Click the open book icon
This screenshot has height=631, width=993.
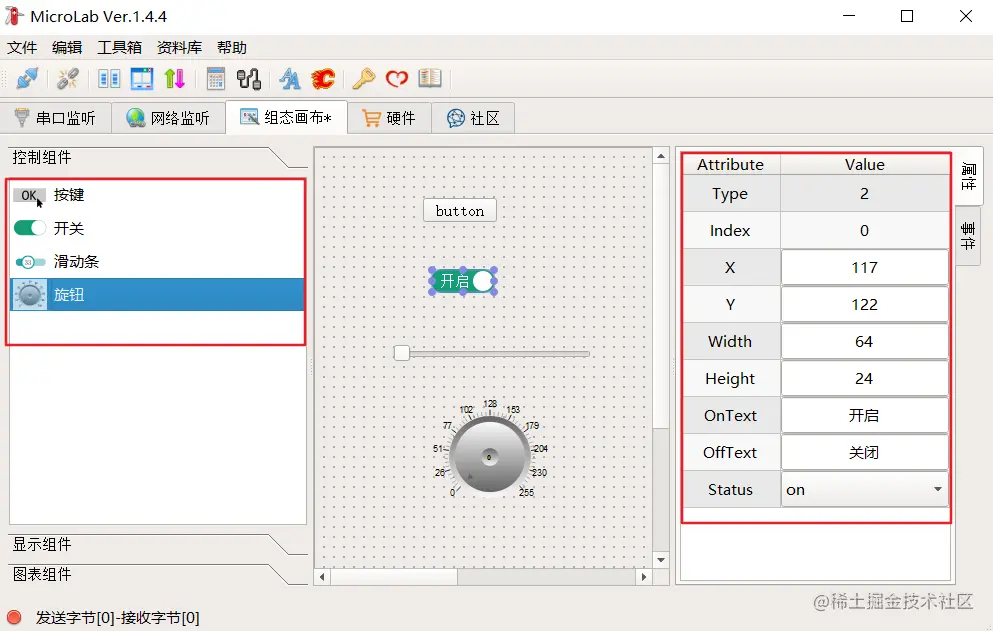[430, 79]
